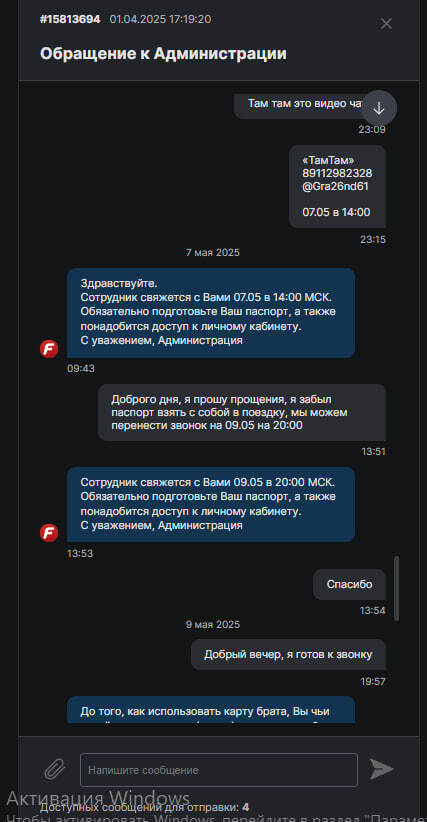Click admin reply confirming 09.05 at 20:00

click(211, 504)
